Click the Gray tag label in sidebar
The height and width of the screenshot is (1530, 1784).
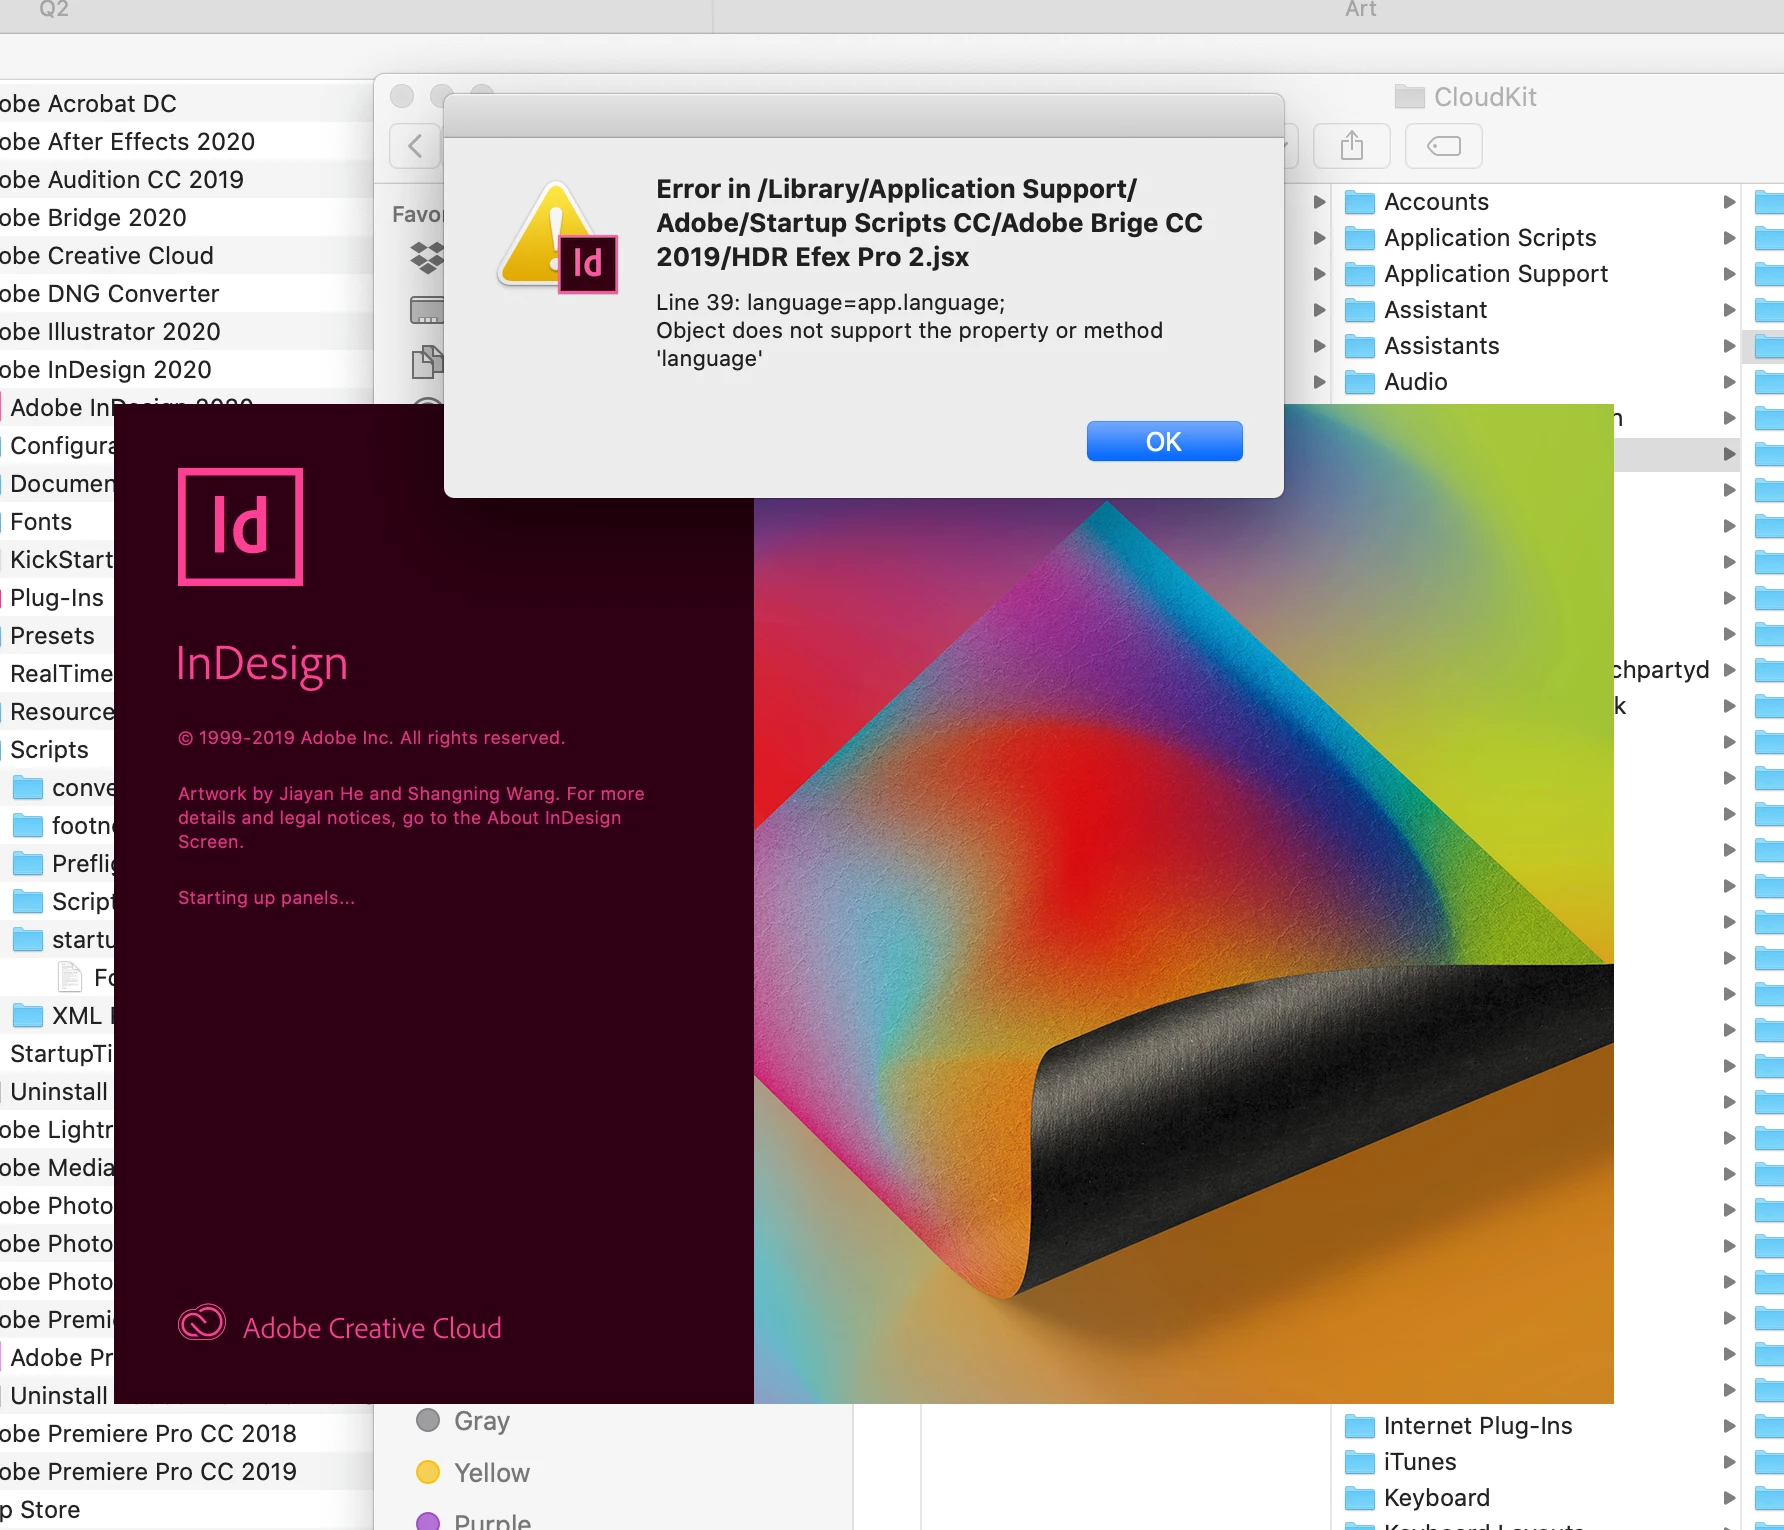pos(482,1421)
